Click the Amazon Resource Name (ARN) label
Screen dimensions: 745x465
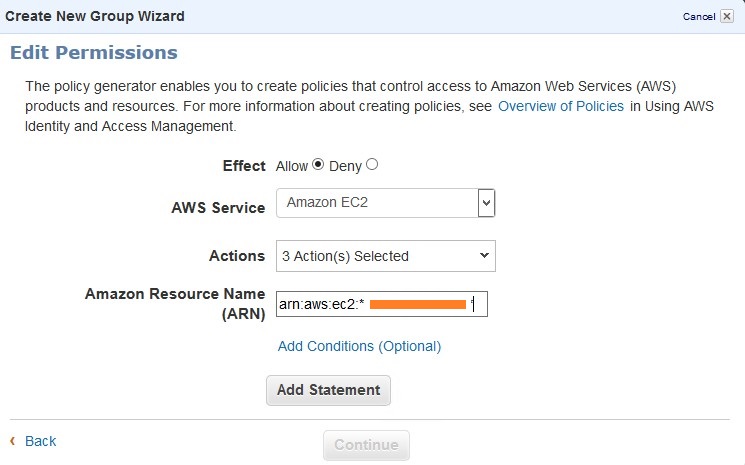[x=175, y=303]
